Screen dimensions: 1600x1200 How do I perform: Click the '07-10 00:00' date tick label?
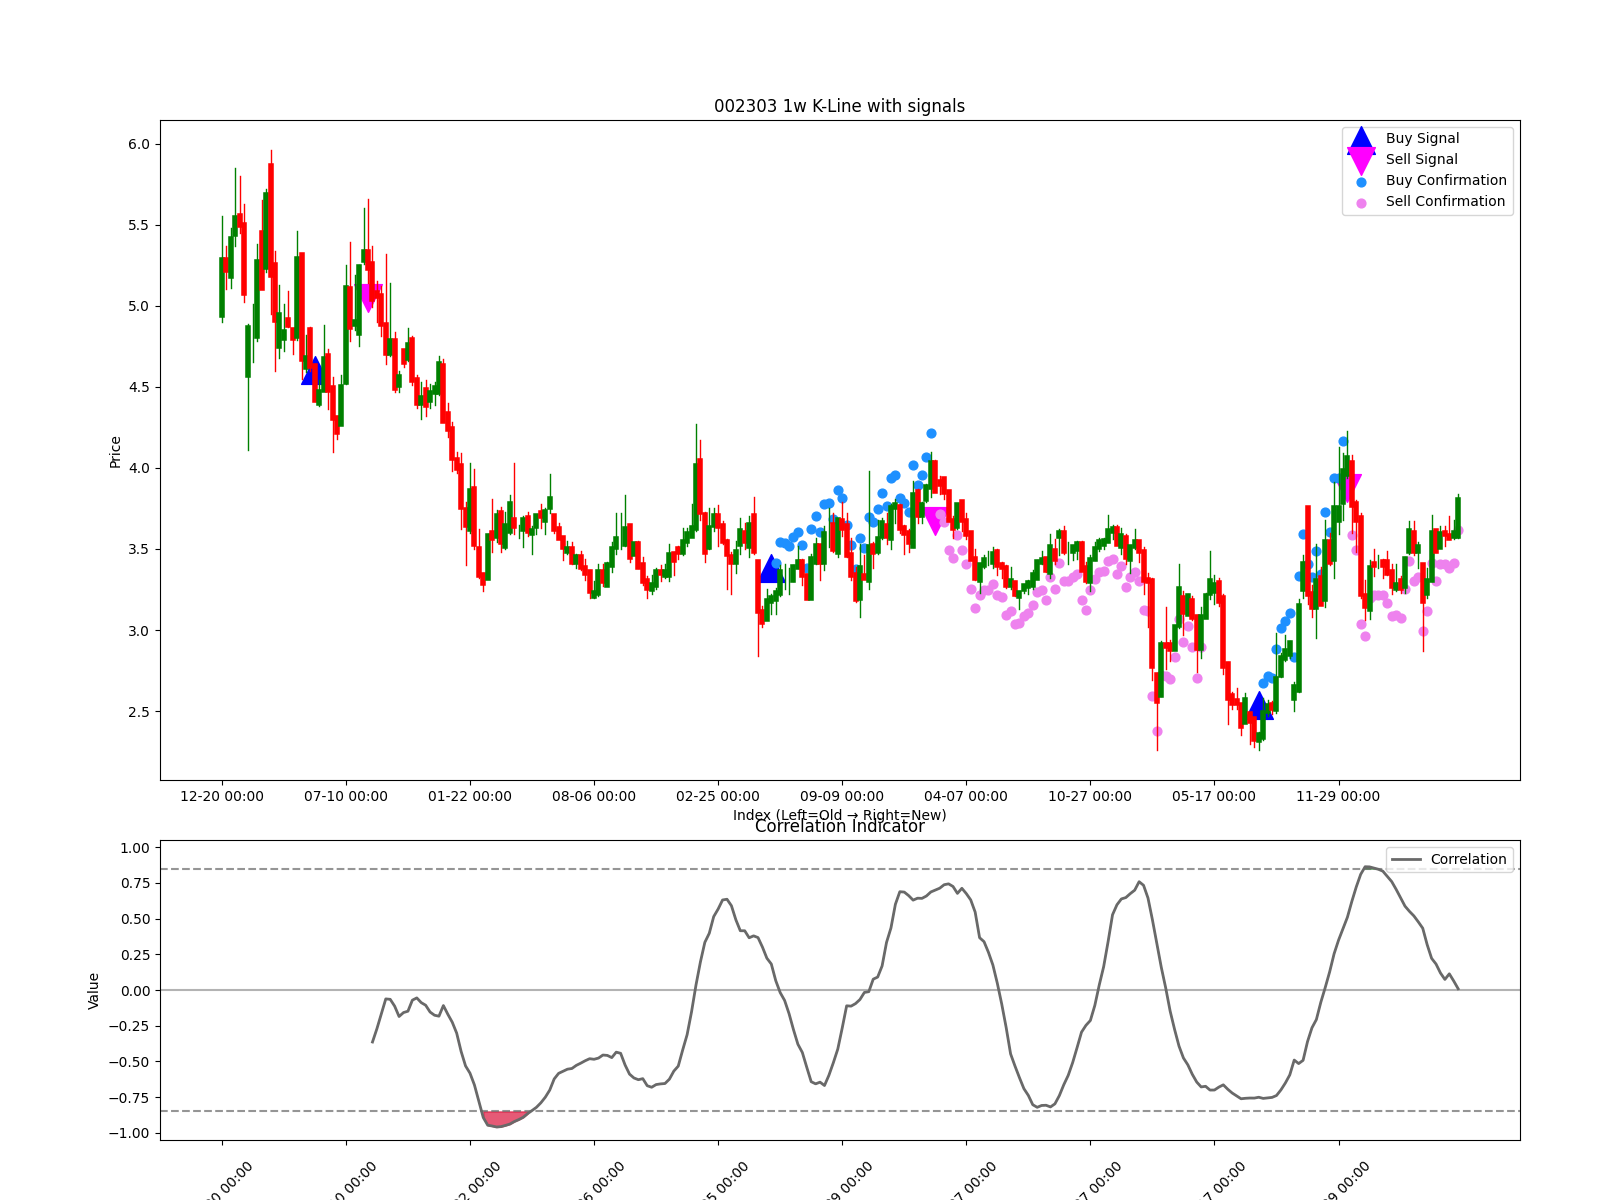pos(346,797)
